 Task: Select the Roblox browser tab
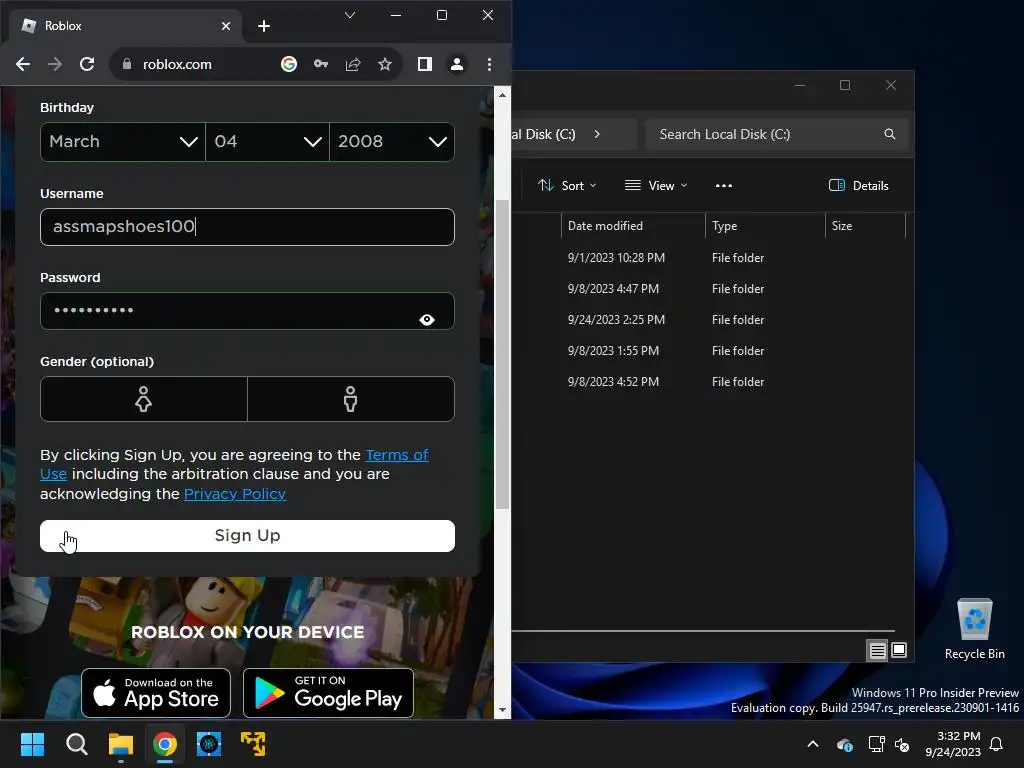(x=124, y=26)
